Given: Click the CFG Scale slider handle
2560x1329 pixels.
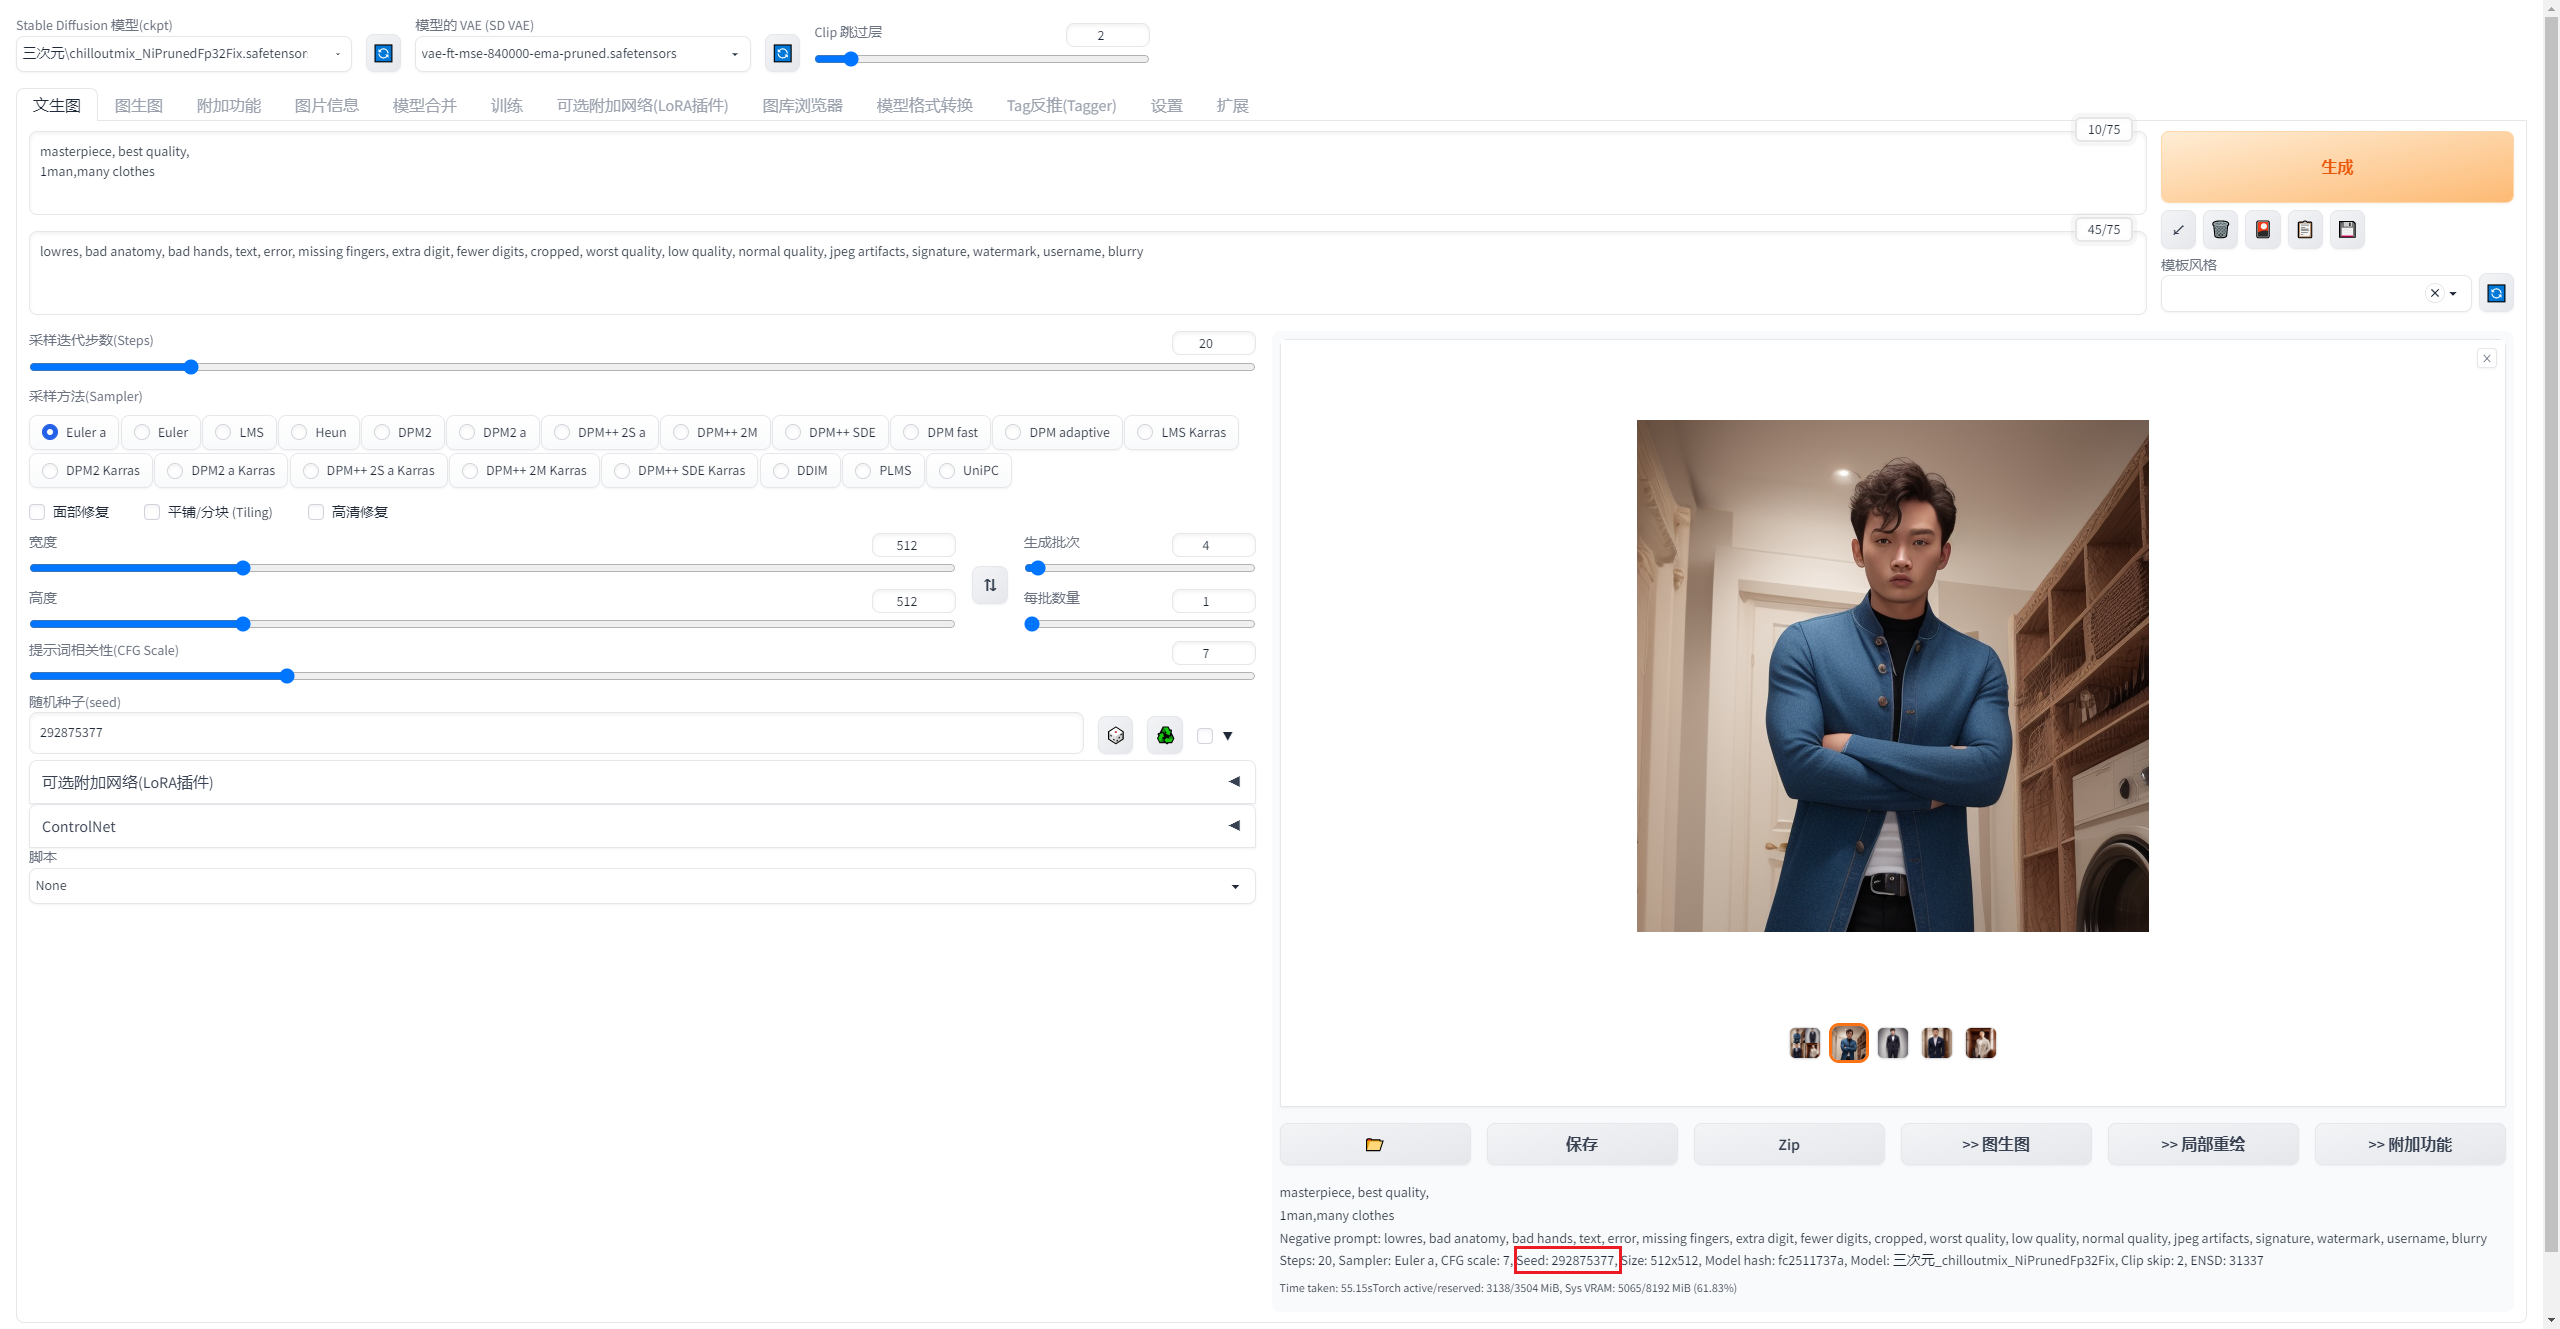Looking at the screenshot, I should pyautogui.click(x=287, y=676).
